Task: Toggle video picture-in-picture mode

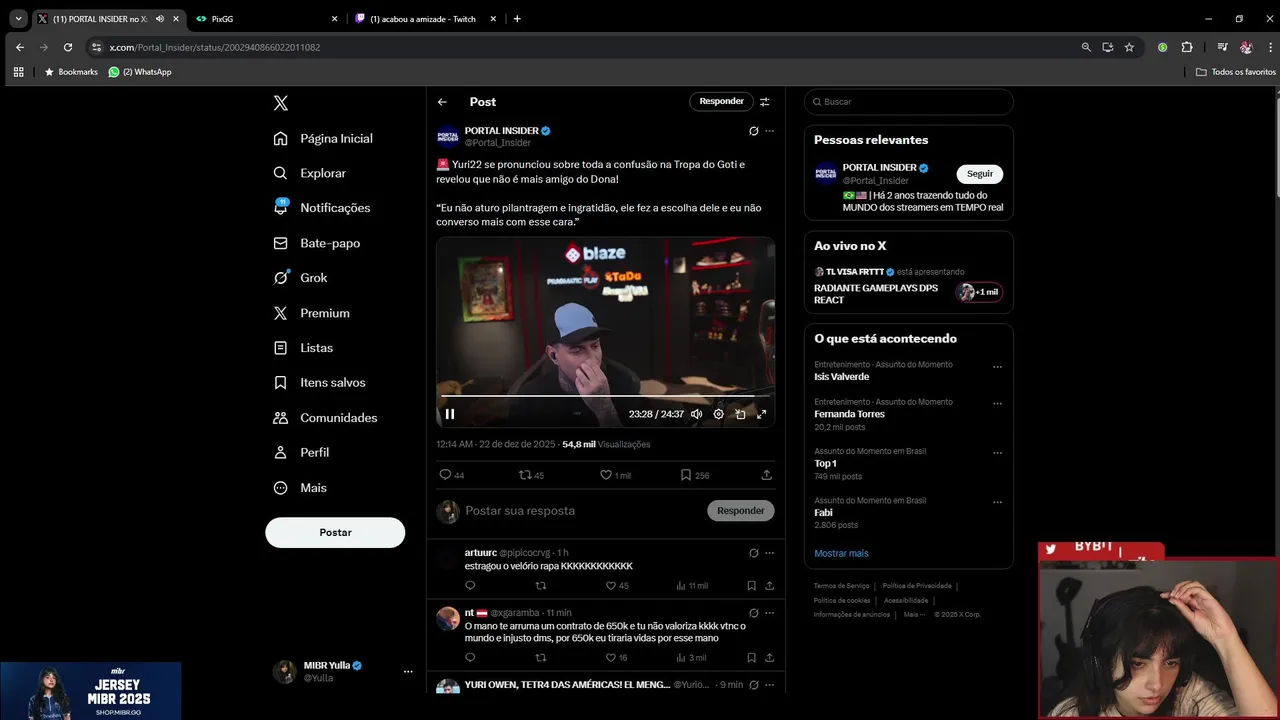Action: click(740, 414)
